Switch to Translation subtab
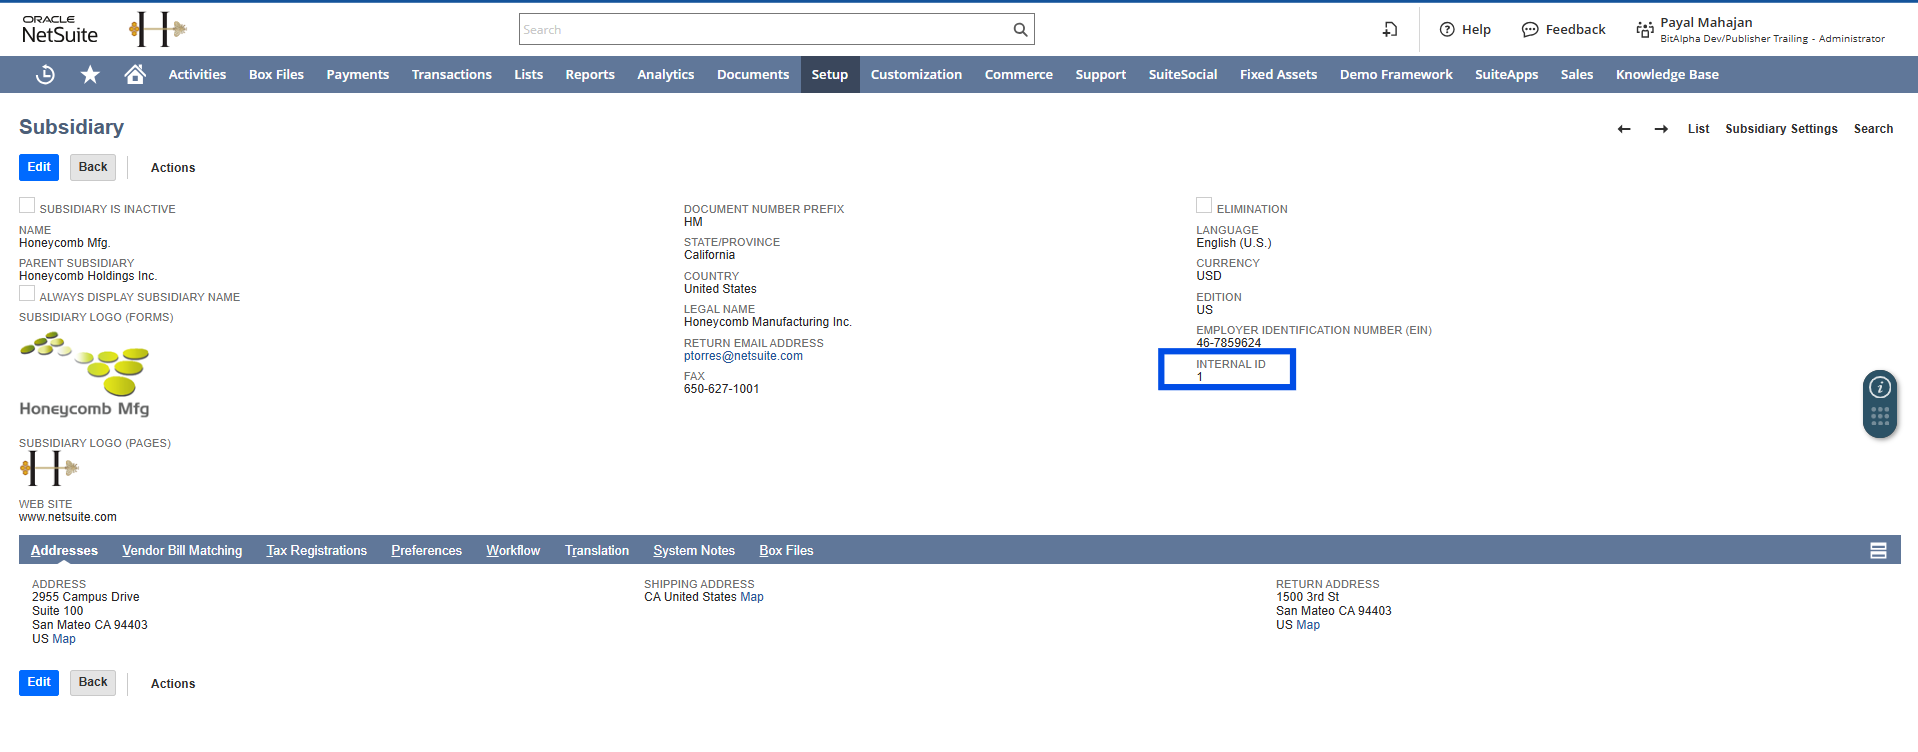This screenshot has width=1918, height=752. [x=596, y=551]
